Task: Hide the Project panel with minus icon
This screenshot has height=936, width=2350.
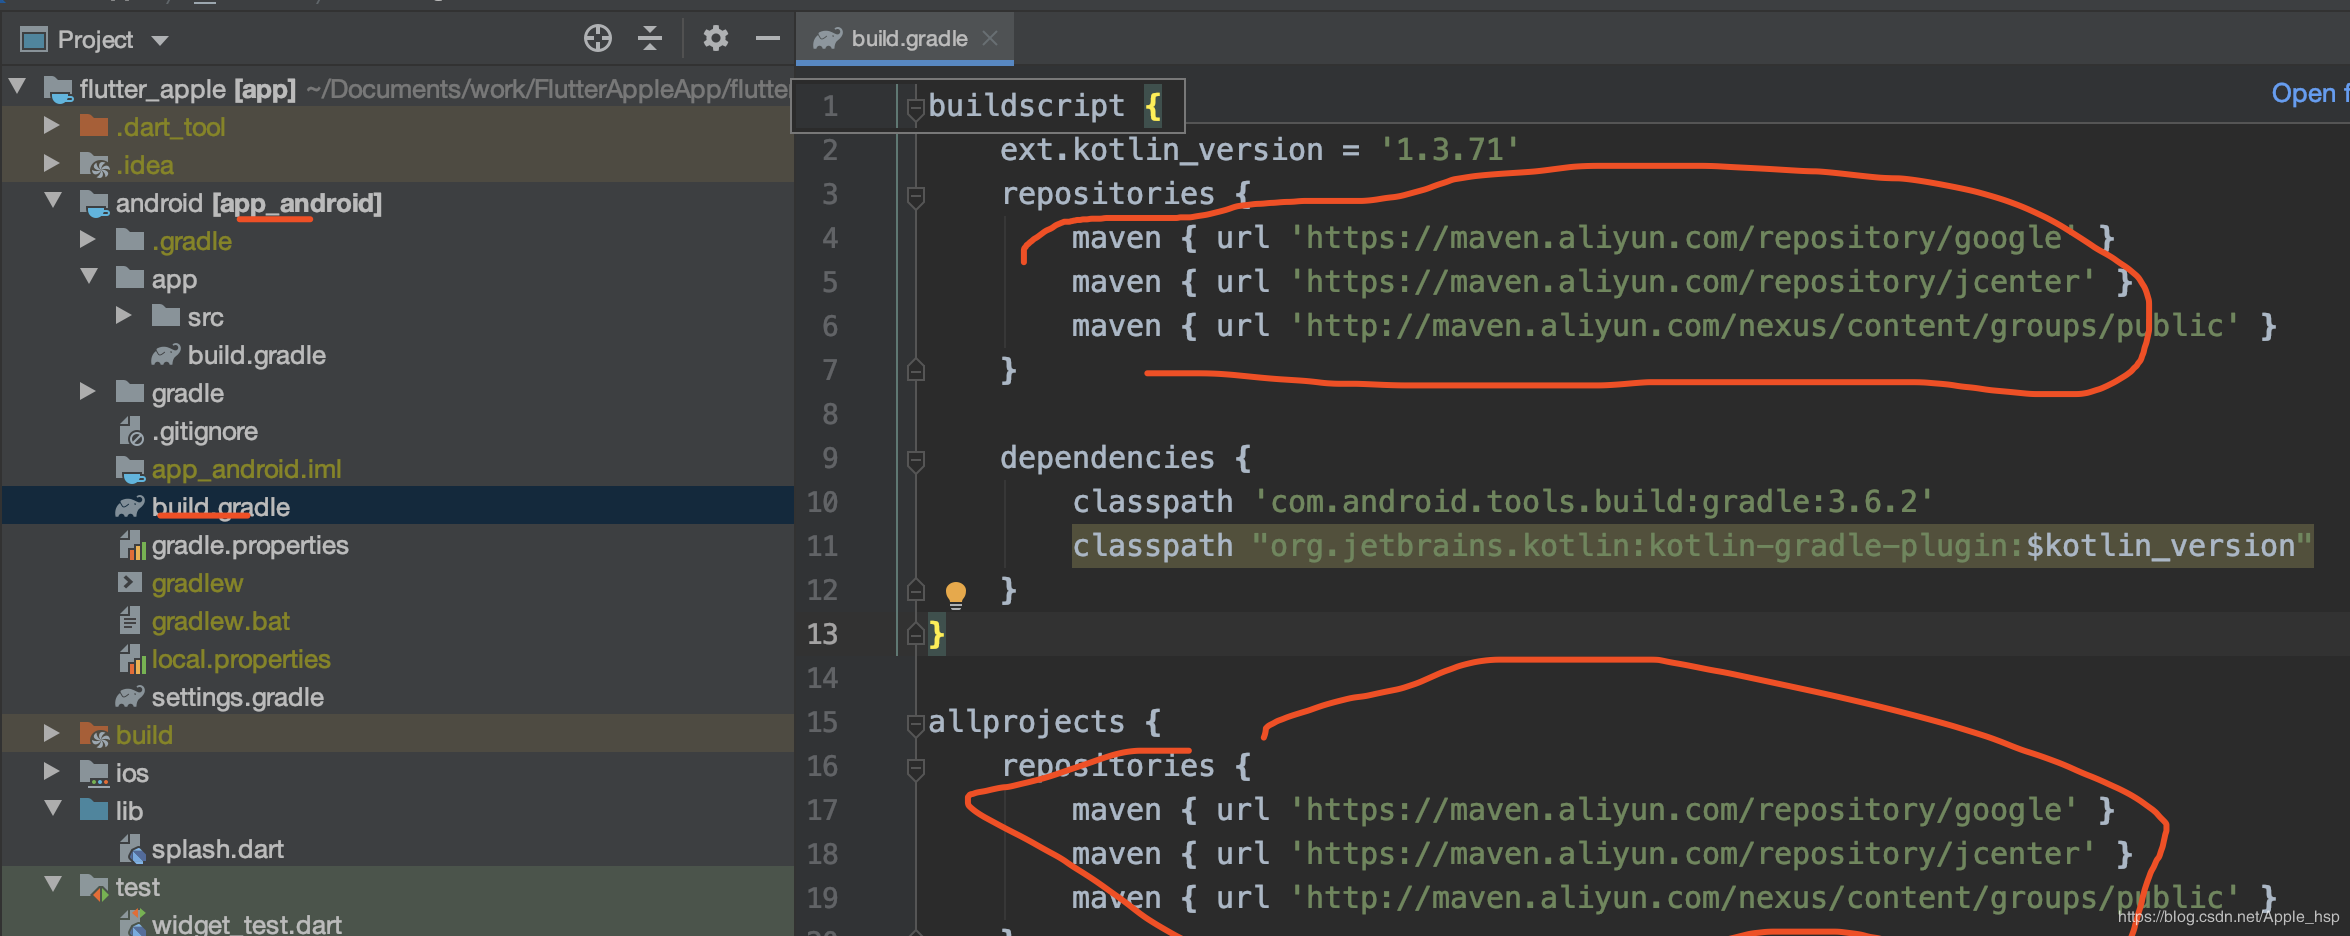Action: click(x=768, y=39)
